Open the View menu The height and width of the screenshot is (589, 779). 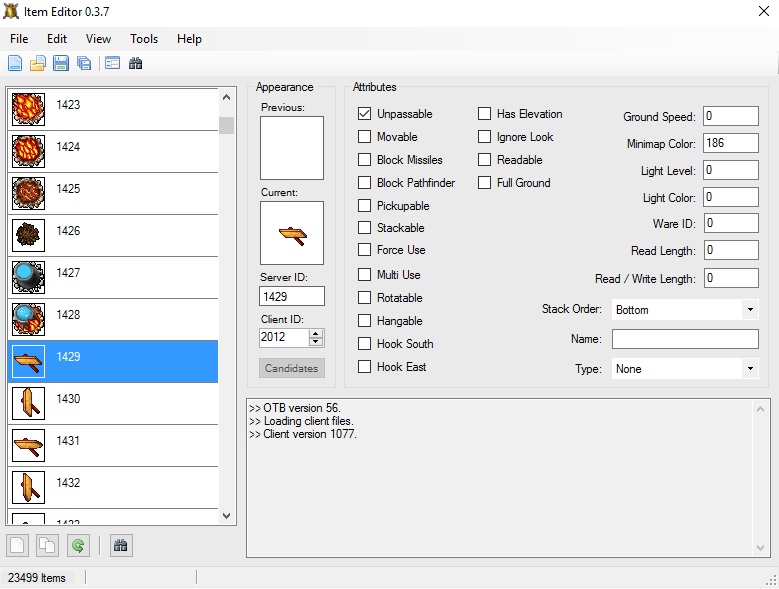click(98, 39)
